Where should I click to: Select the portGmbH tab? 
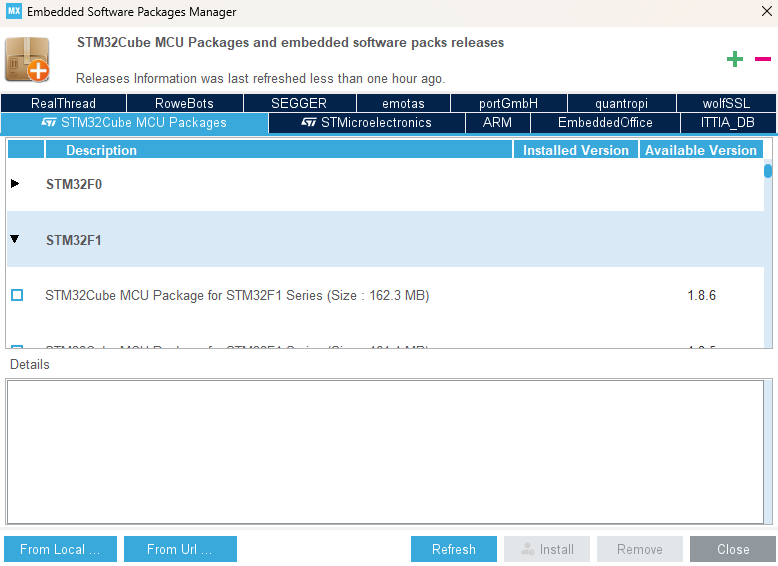[x=508, y=103]
